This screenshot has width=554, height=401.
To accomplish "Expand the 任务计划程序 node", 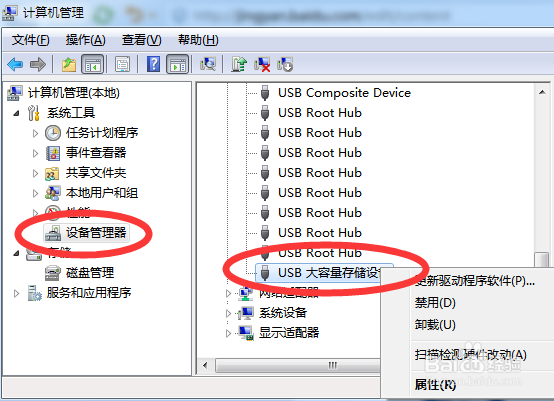I will [35, 133].
